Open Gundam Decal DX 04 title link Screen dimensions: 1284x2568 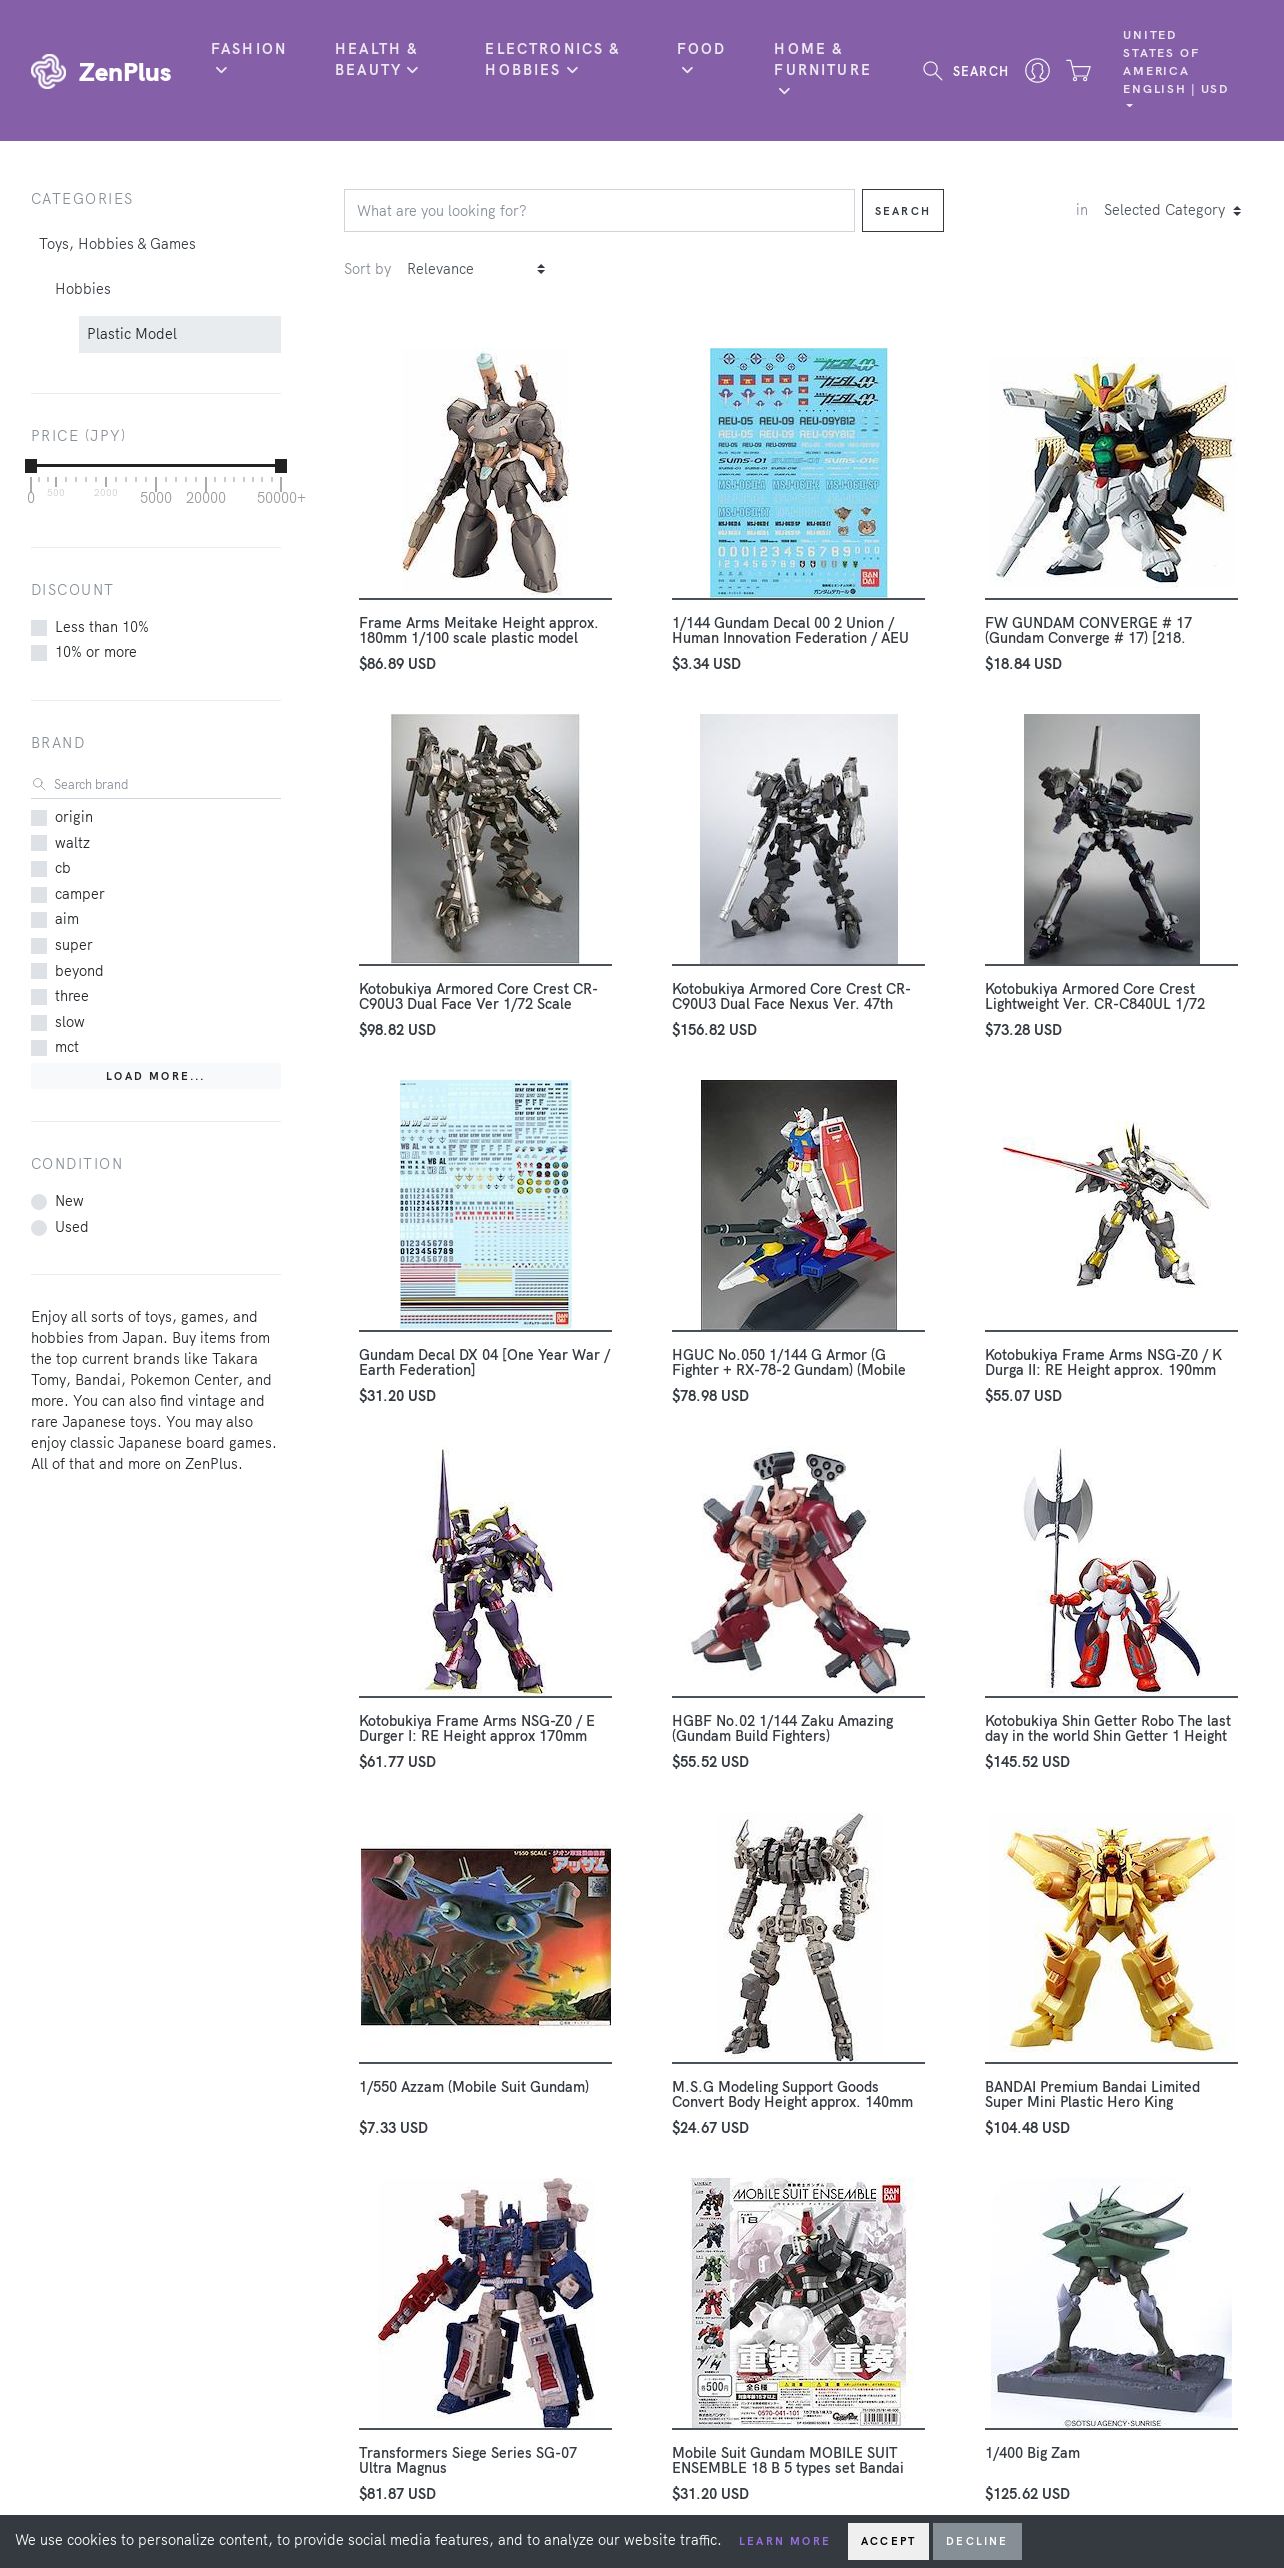484,1362
